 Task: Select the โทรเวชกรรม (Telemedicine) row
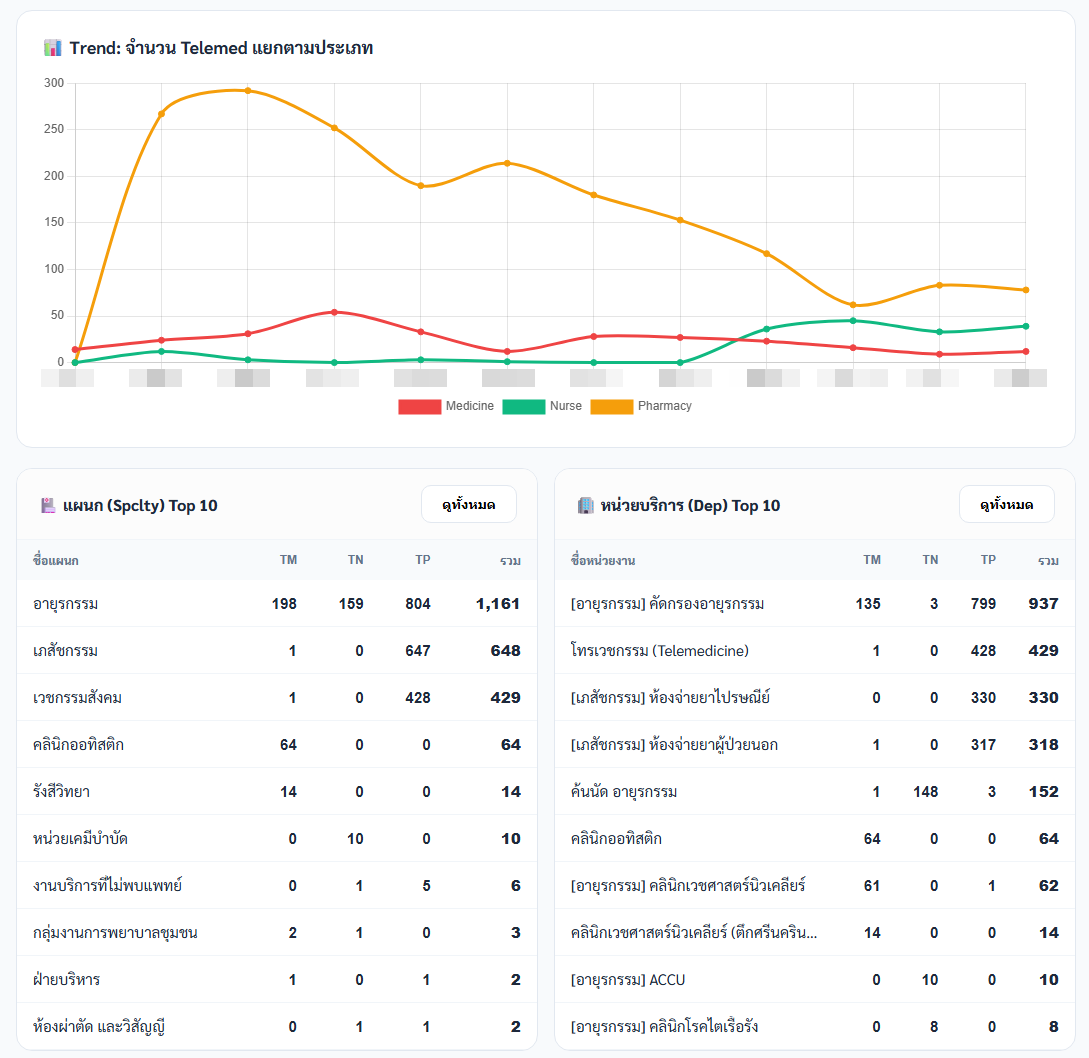[815, 651]
